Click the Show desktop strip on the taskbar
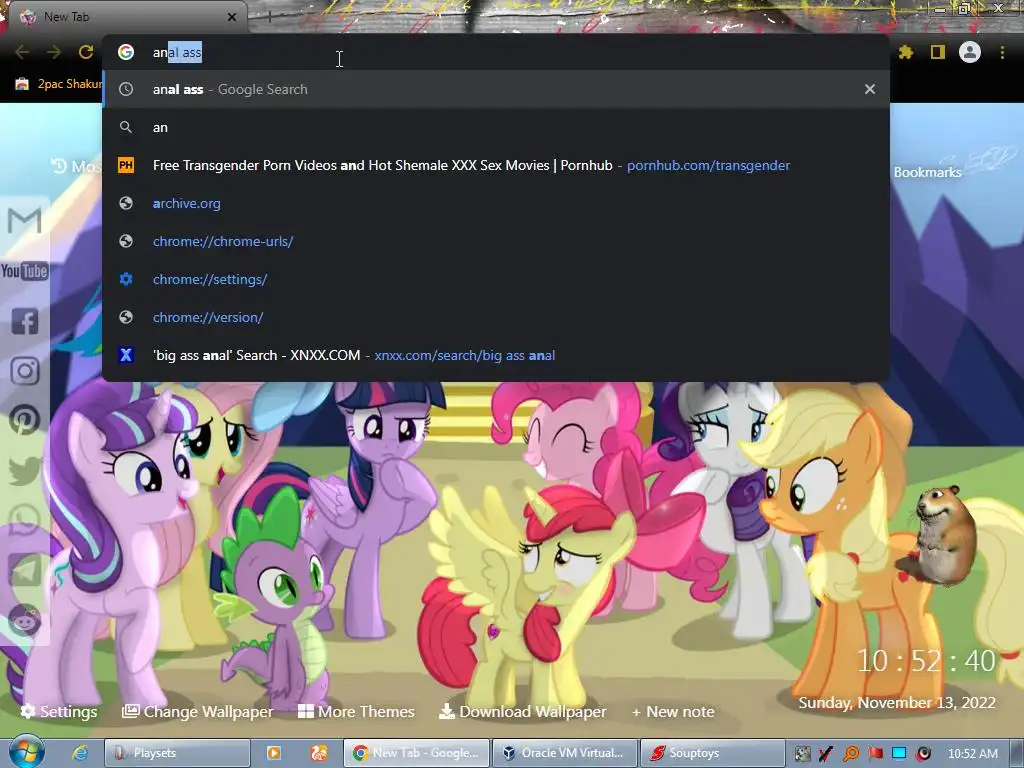Screen dimensions: 1024x768 tap(1017, 753)
